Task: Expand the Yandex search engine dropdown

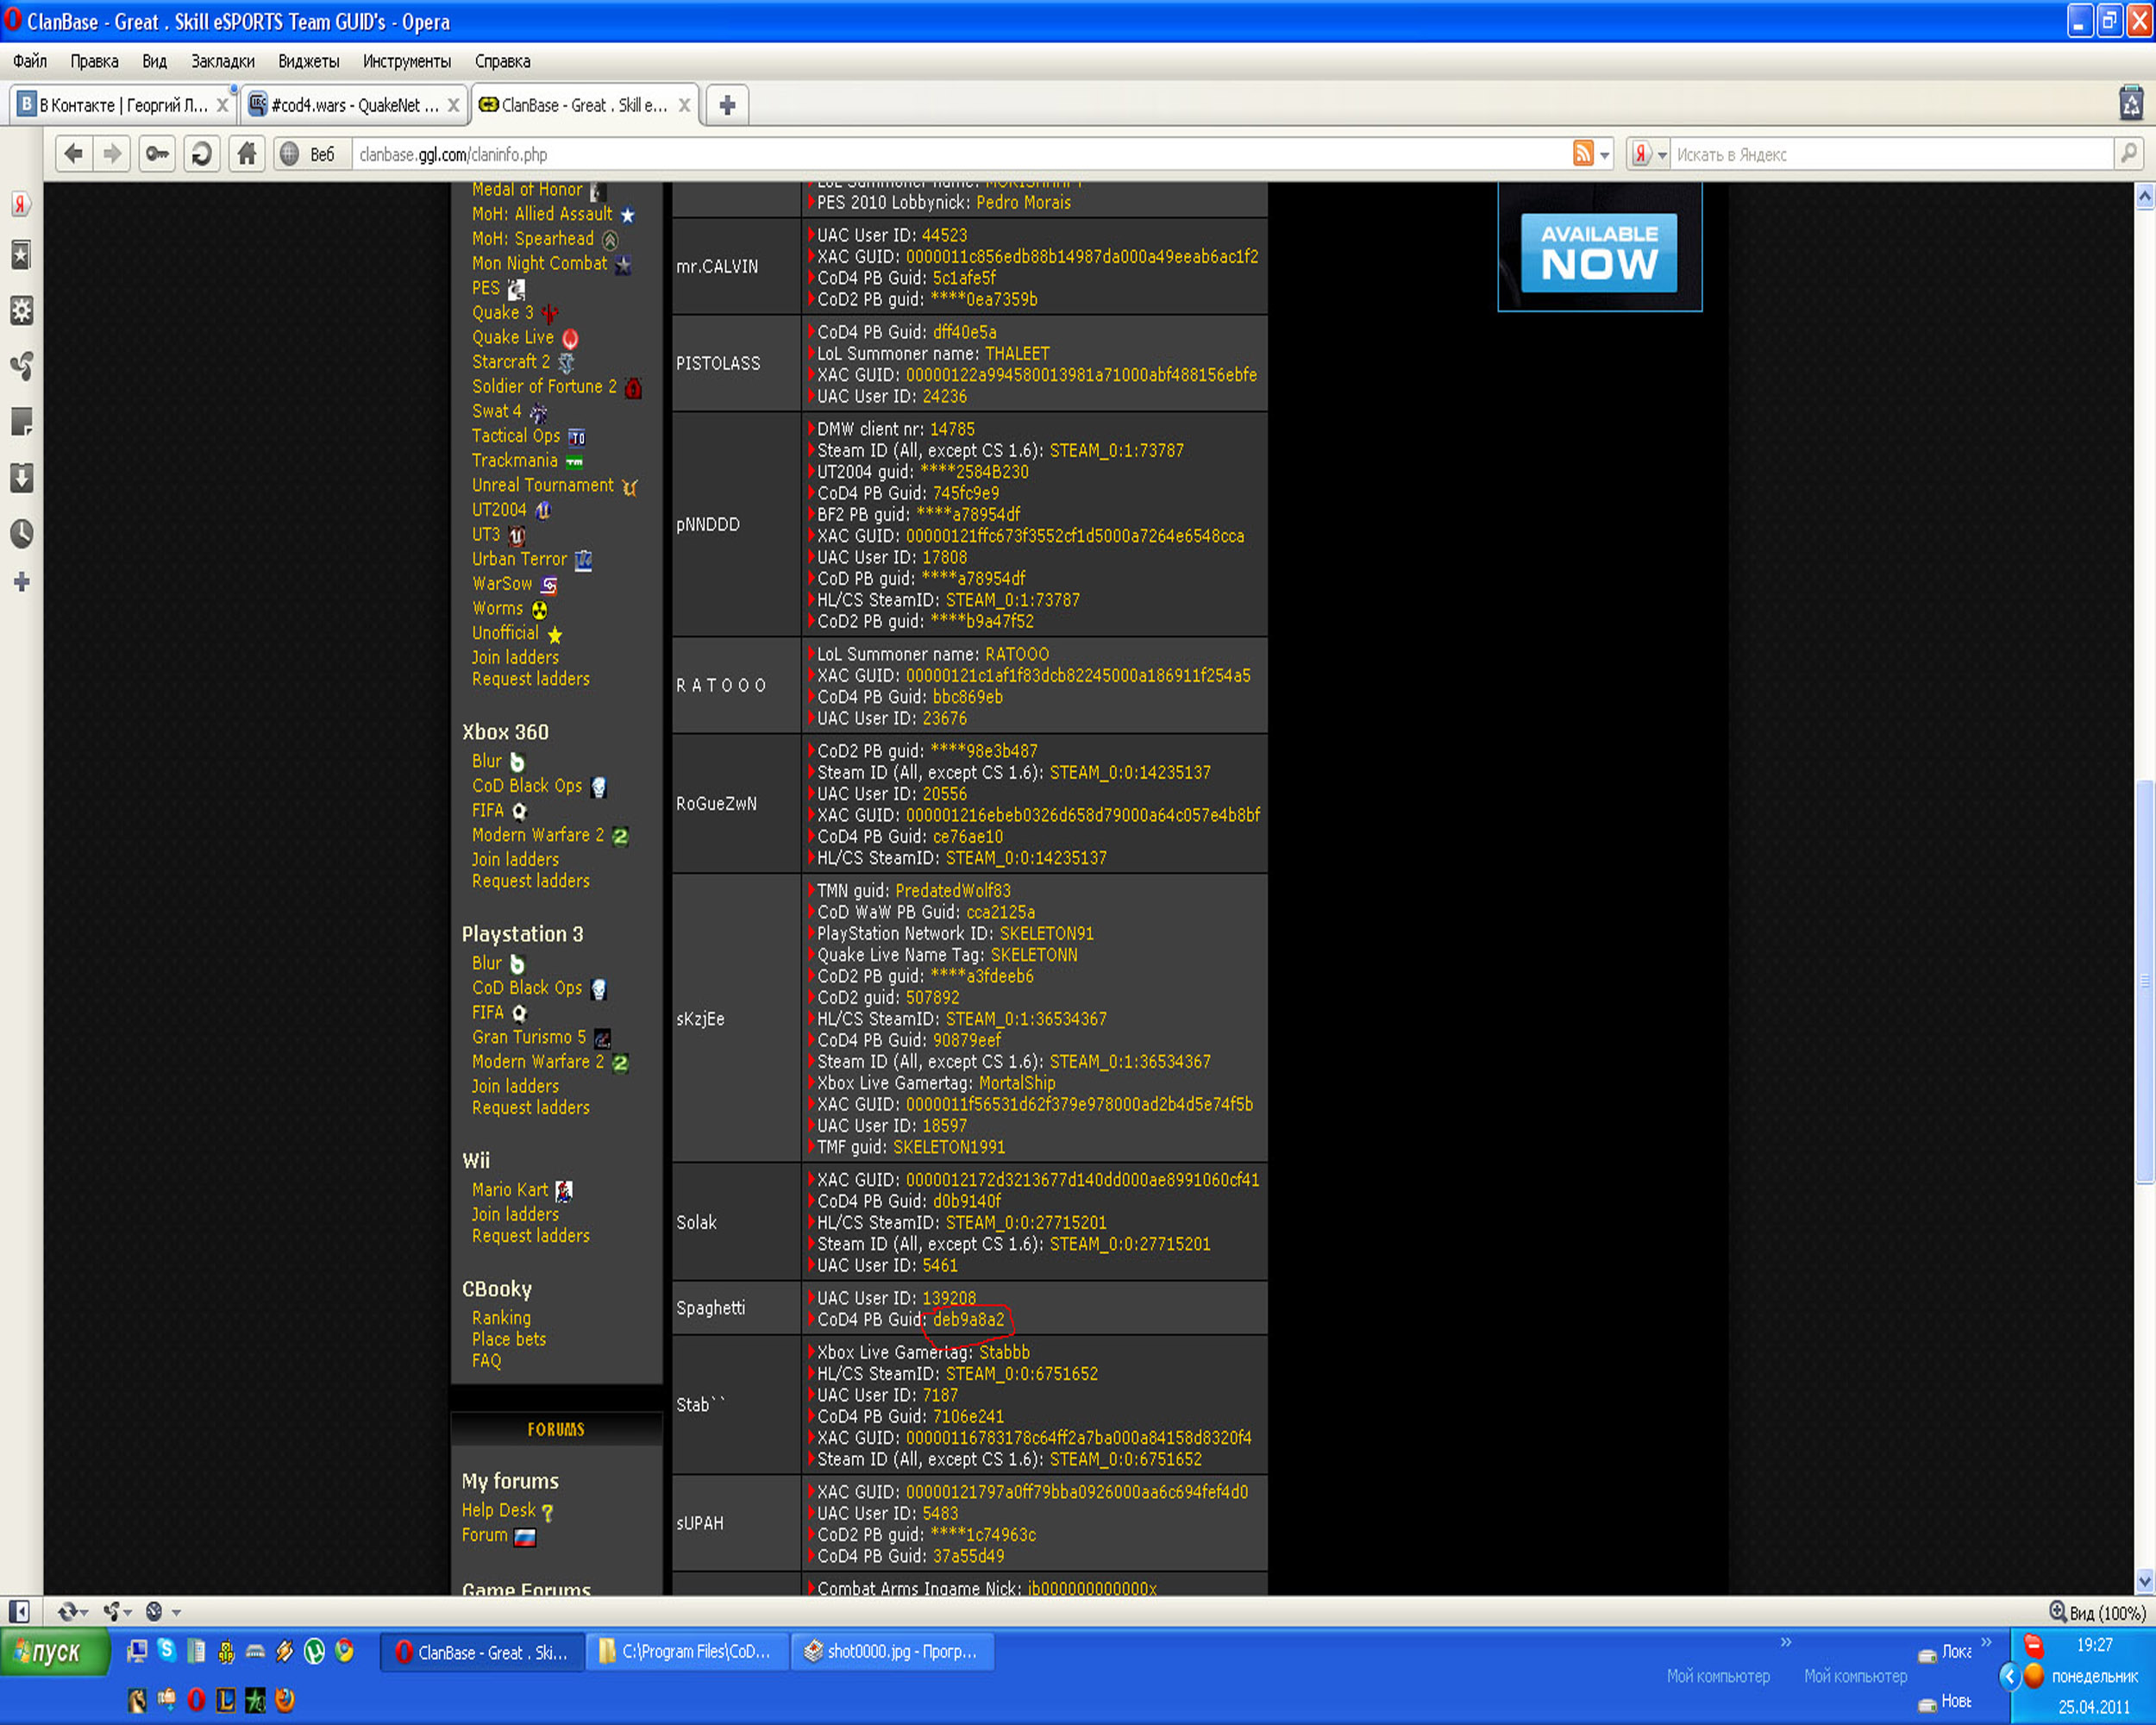Action: (x=1662, y=155)
